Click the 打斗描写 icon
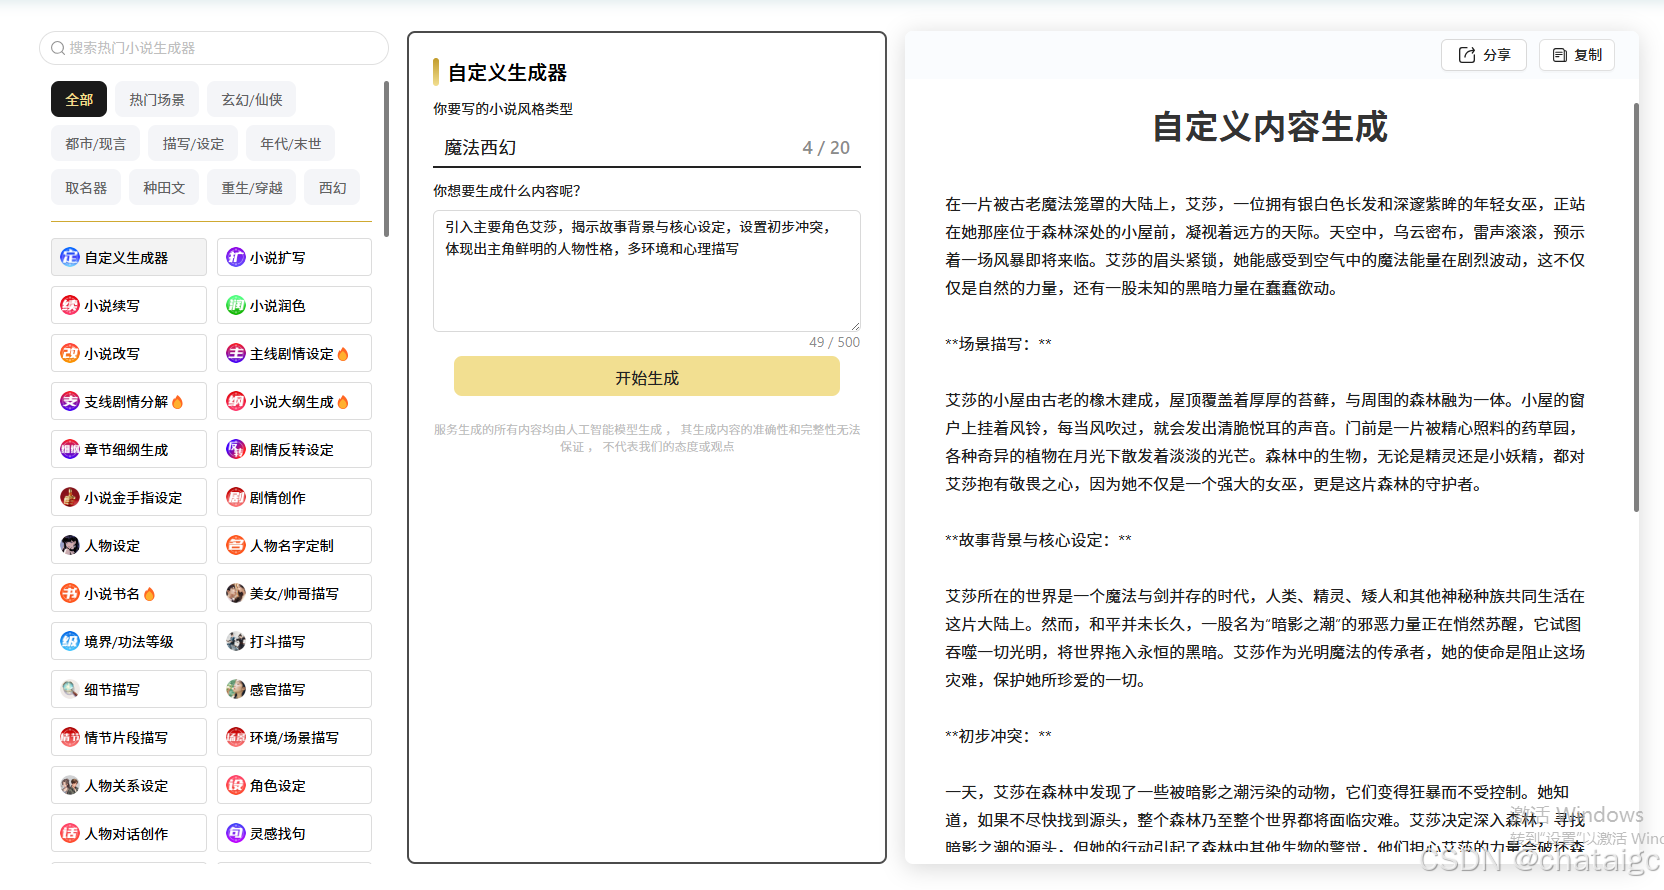The height and width of the screenshot is (890, 1664). click(236, 641)
